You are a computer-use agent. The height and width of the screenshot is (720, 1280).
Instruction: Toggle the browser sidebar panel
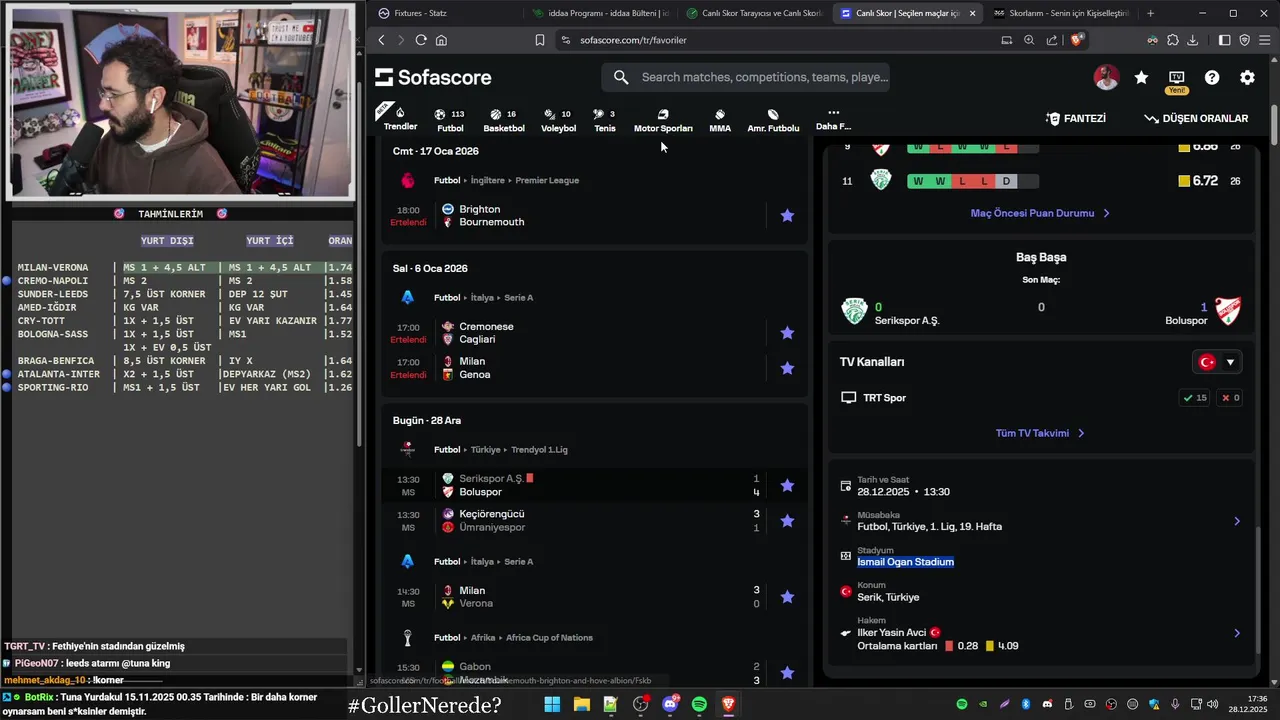point(1224,40)
